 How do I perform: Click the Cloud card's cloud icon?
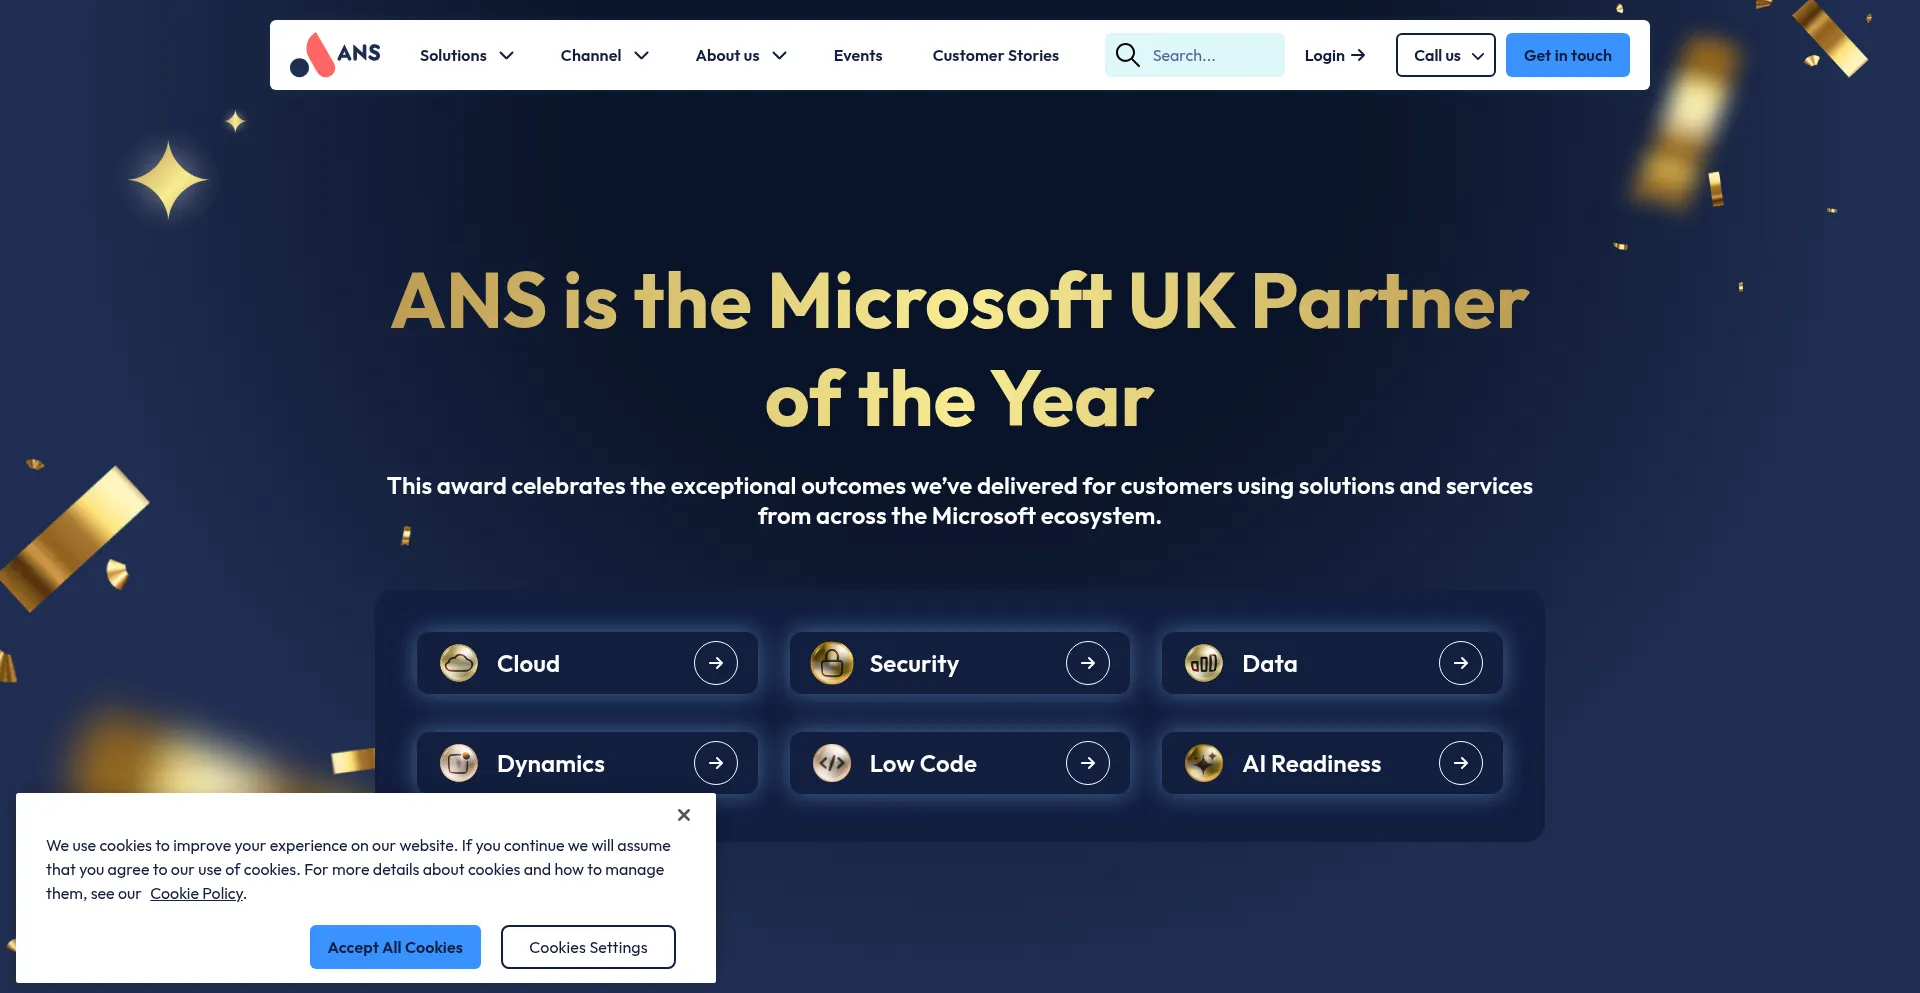[x=459, y=663]
